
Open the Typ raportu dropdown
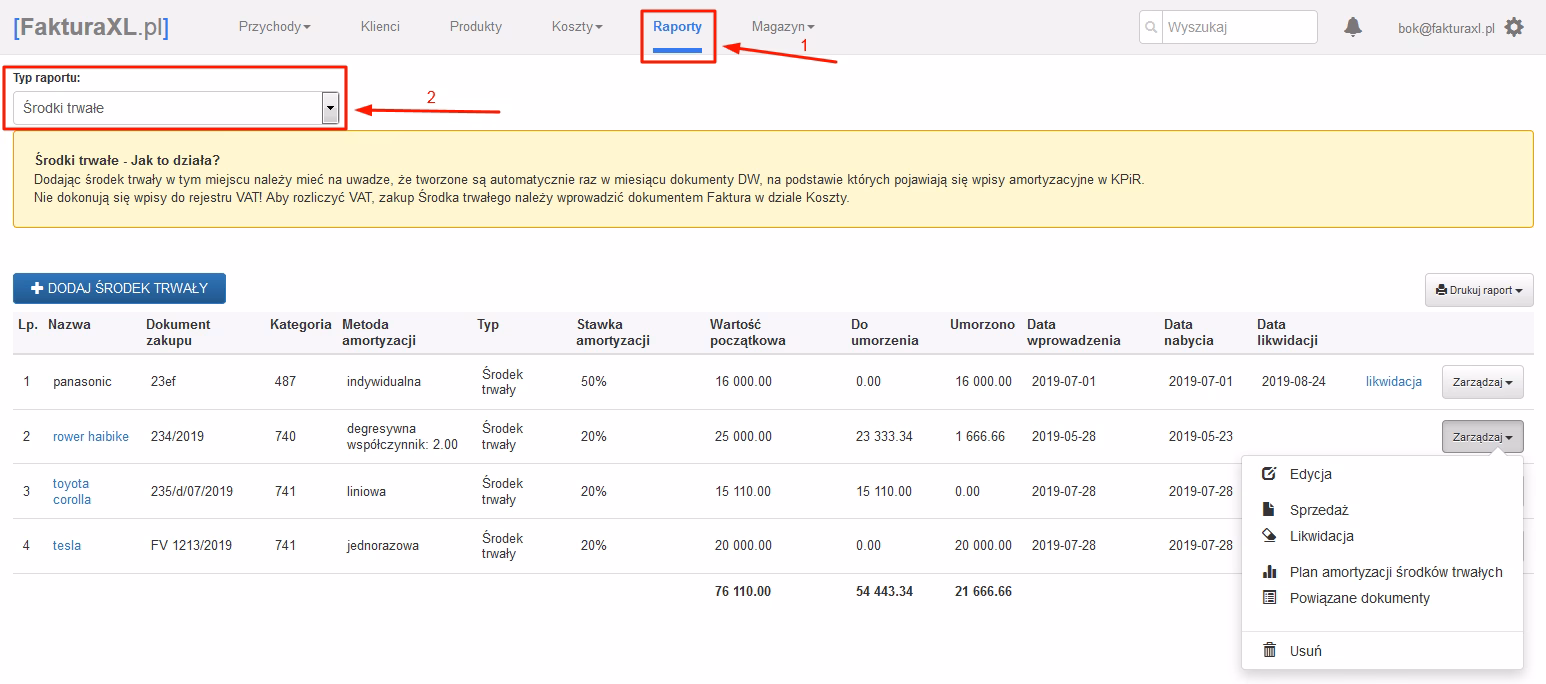pyautogui.click(x=176, y=108)
